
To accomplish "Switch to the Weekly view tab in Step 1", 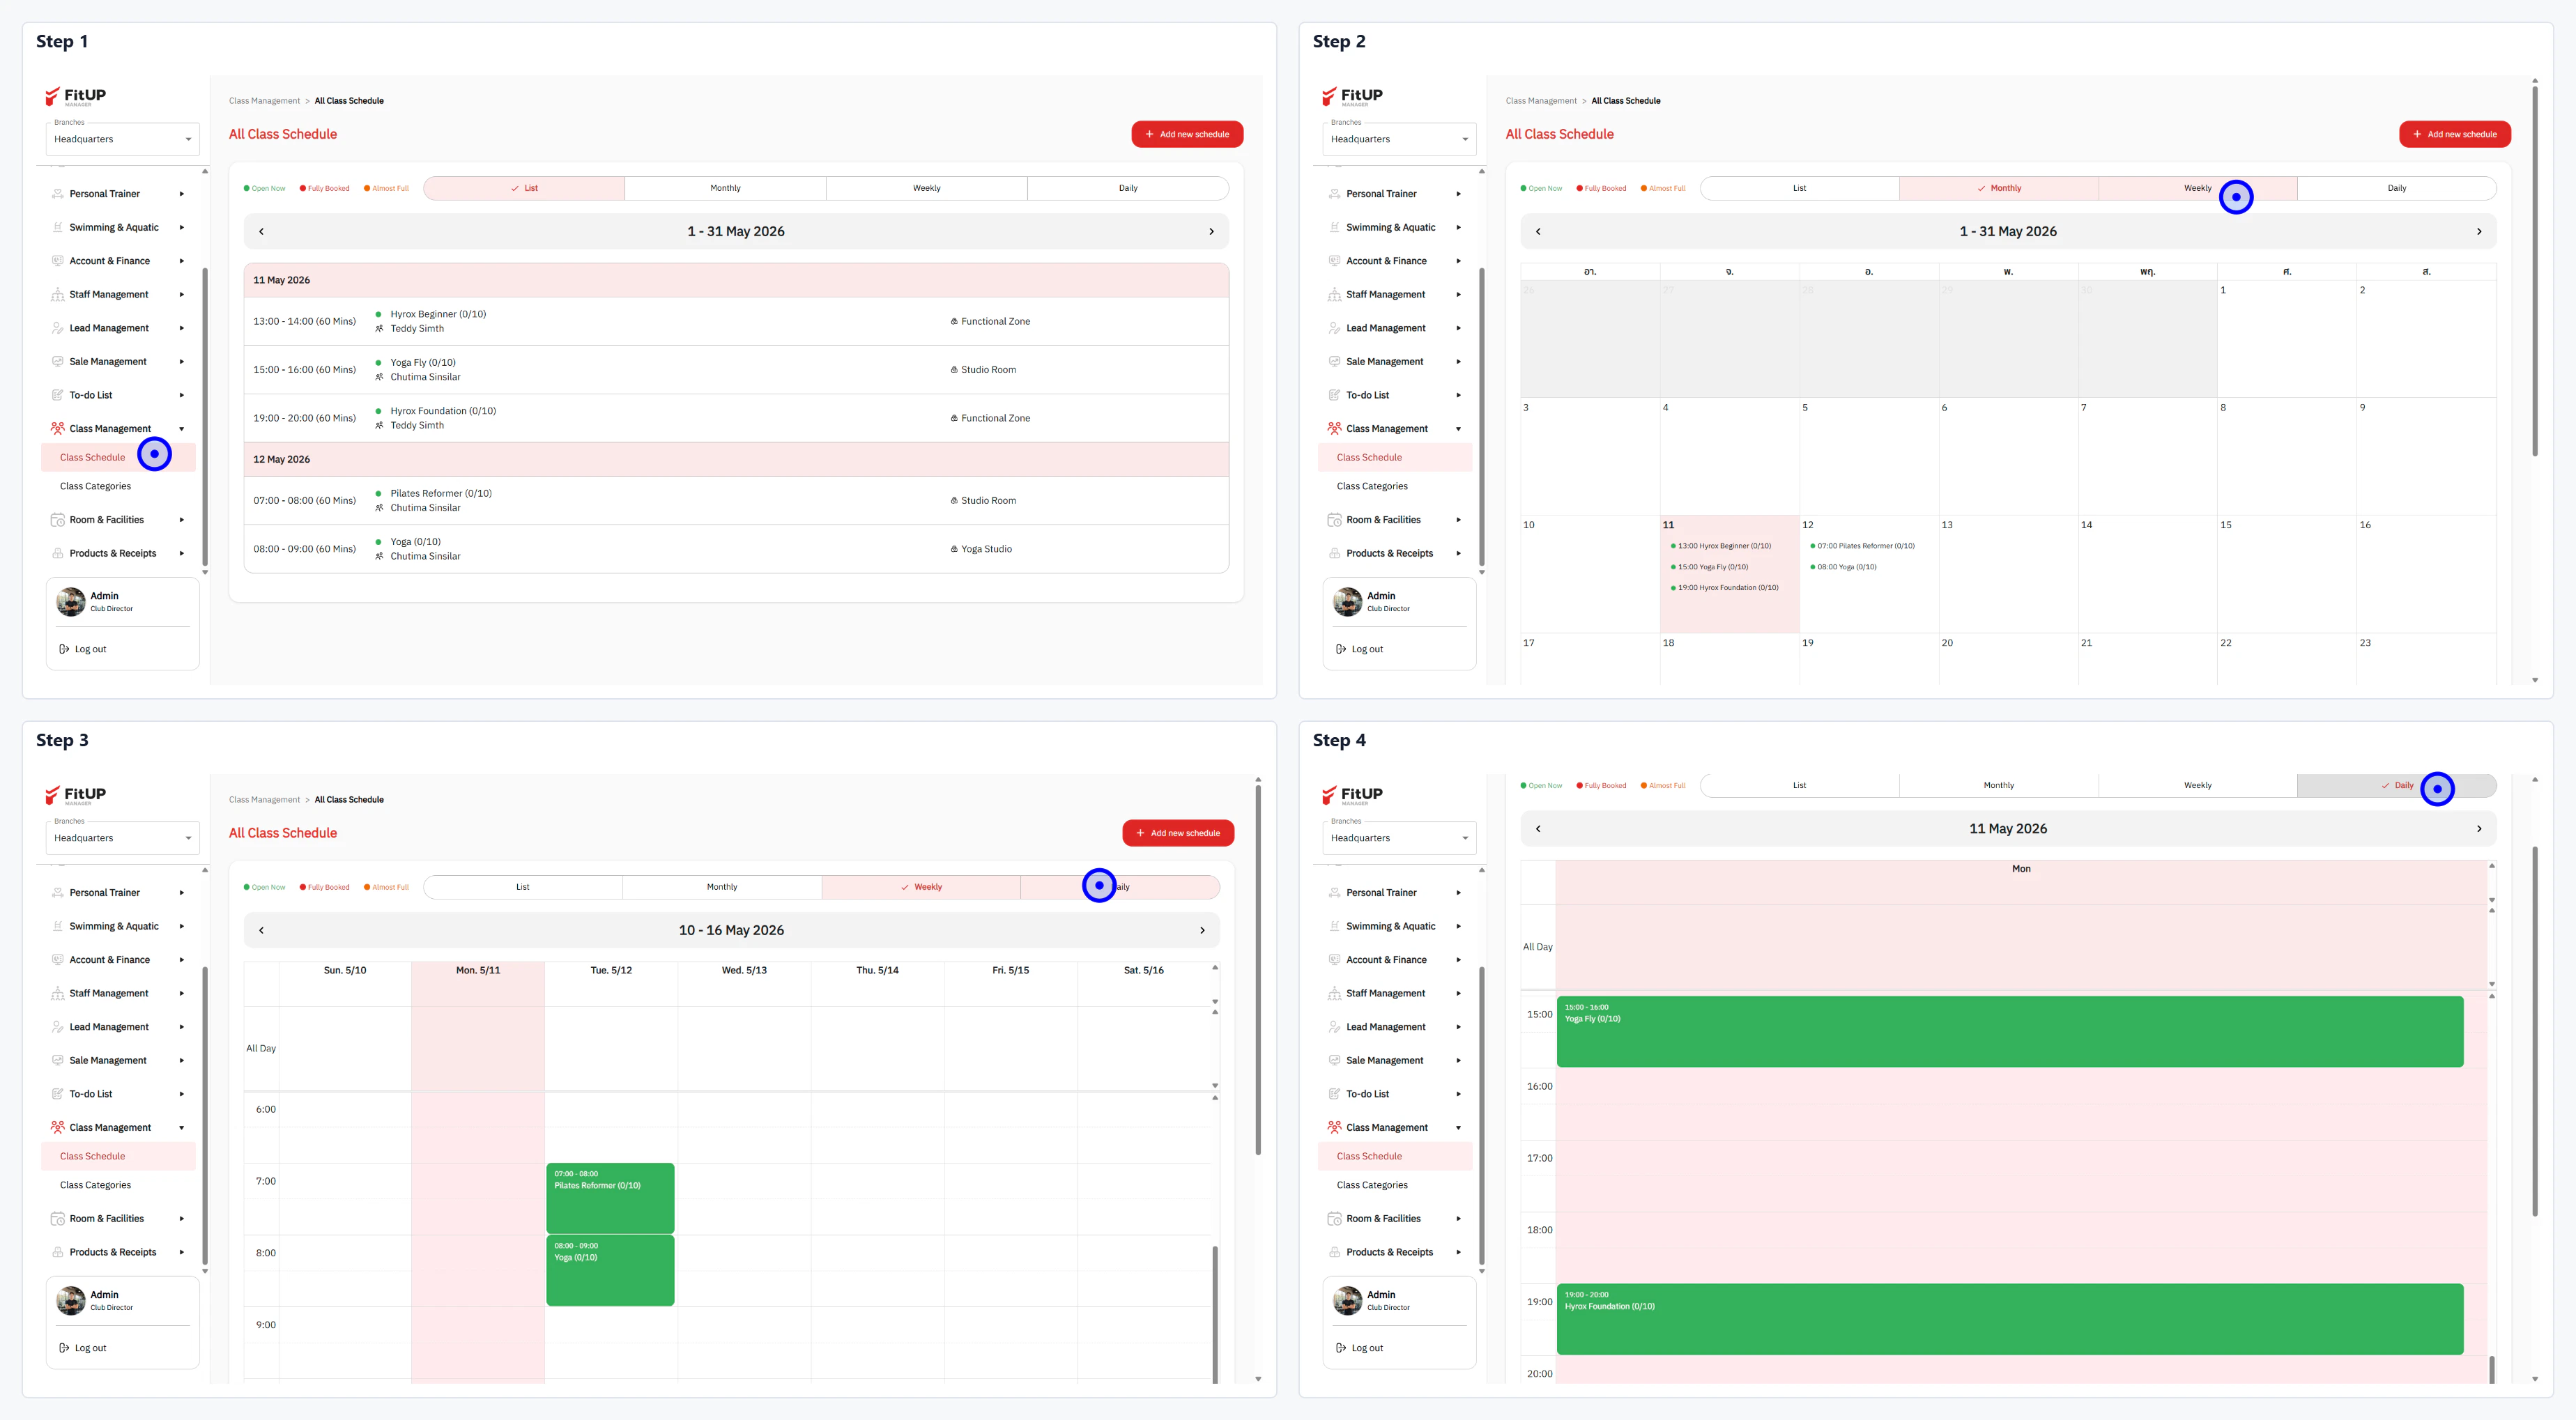I will coord(927,188).
